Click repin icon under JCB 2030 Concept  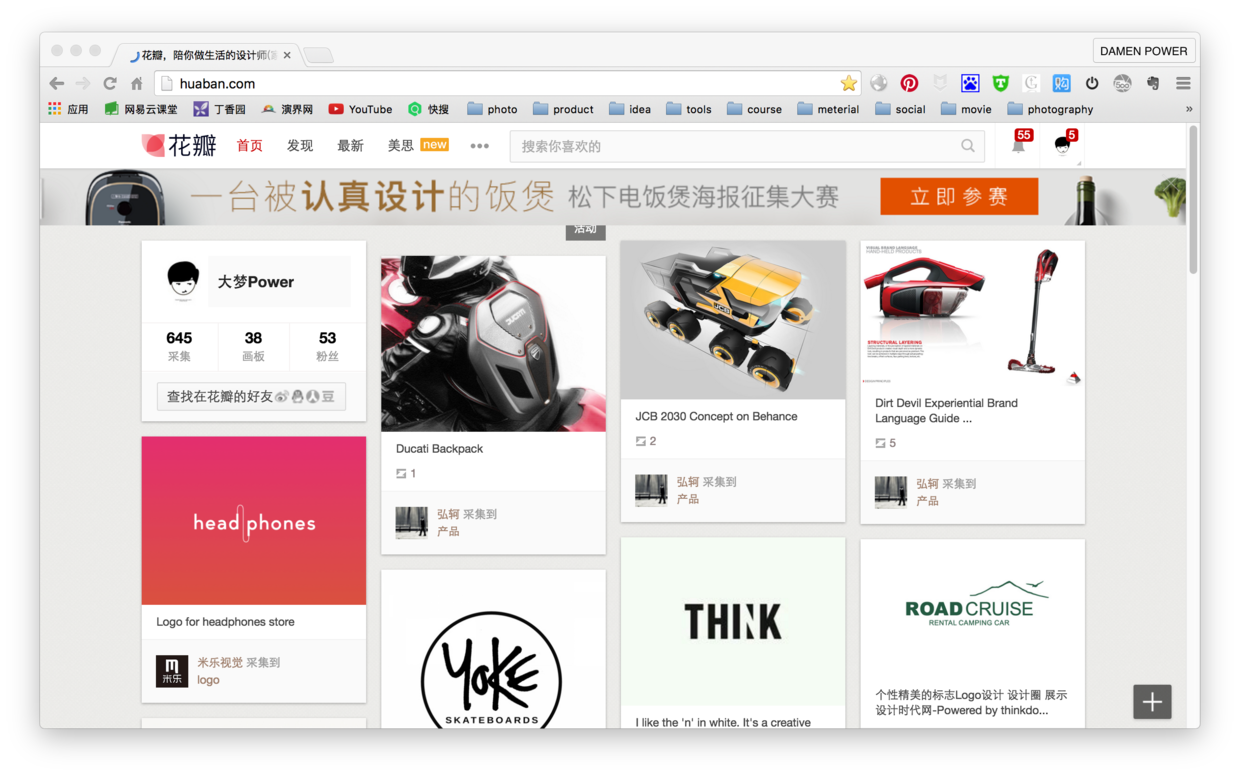pyautogui.click(x=641, y=441)
